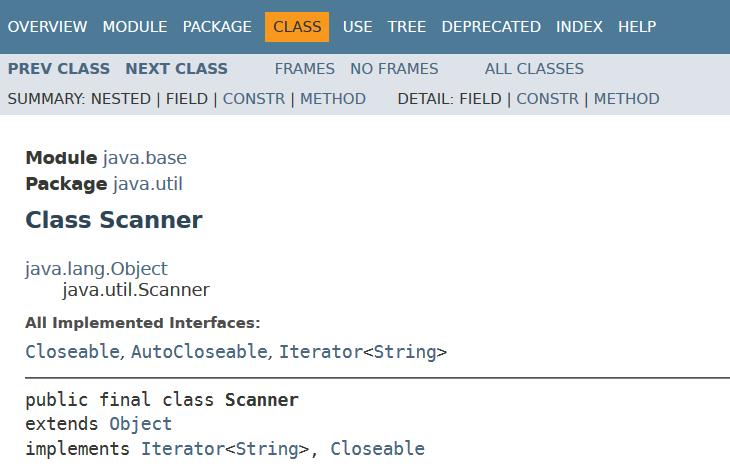Open the java.base module link
The height and width of the screenshot is (474, 730).
(x=144, y=158)
